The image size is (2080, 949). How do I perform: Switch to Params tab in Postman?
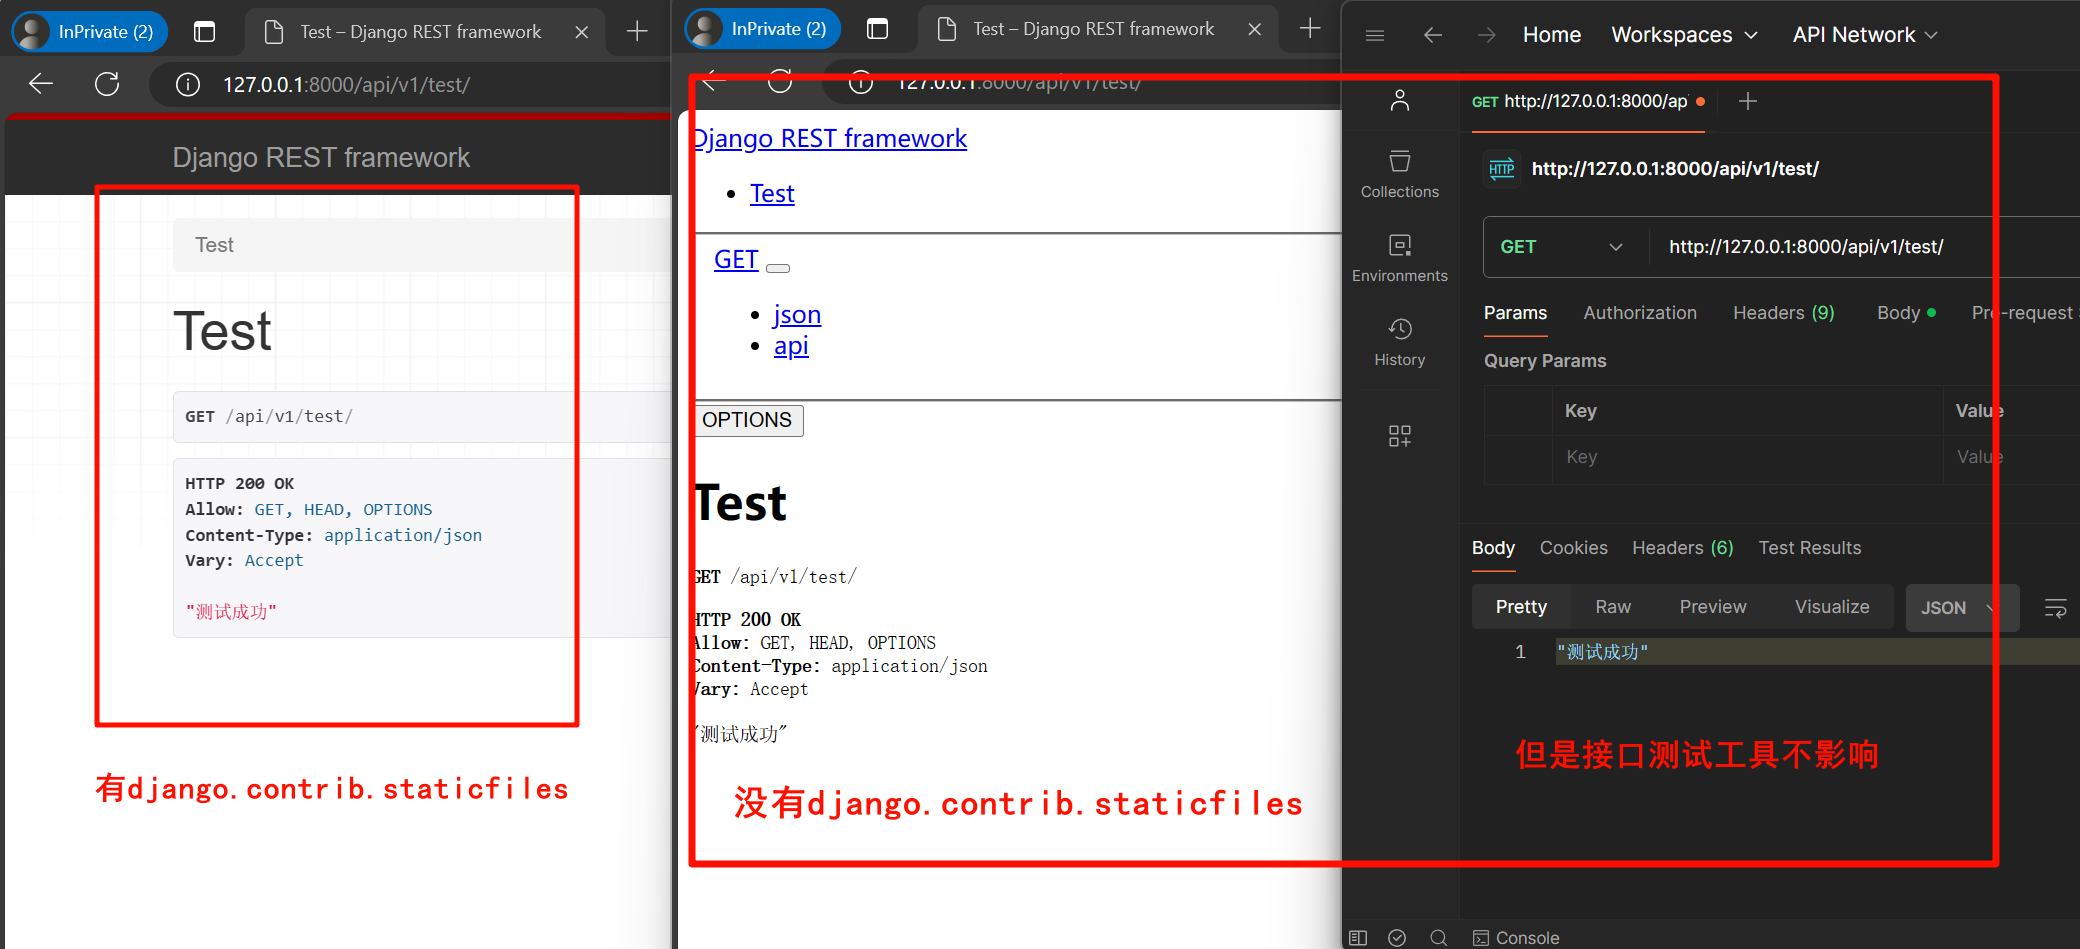pos(1515,313)
